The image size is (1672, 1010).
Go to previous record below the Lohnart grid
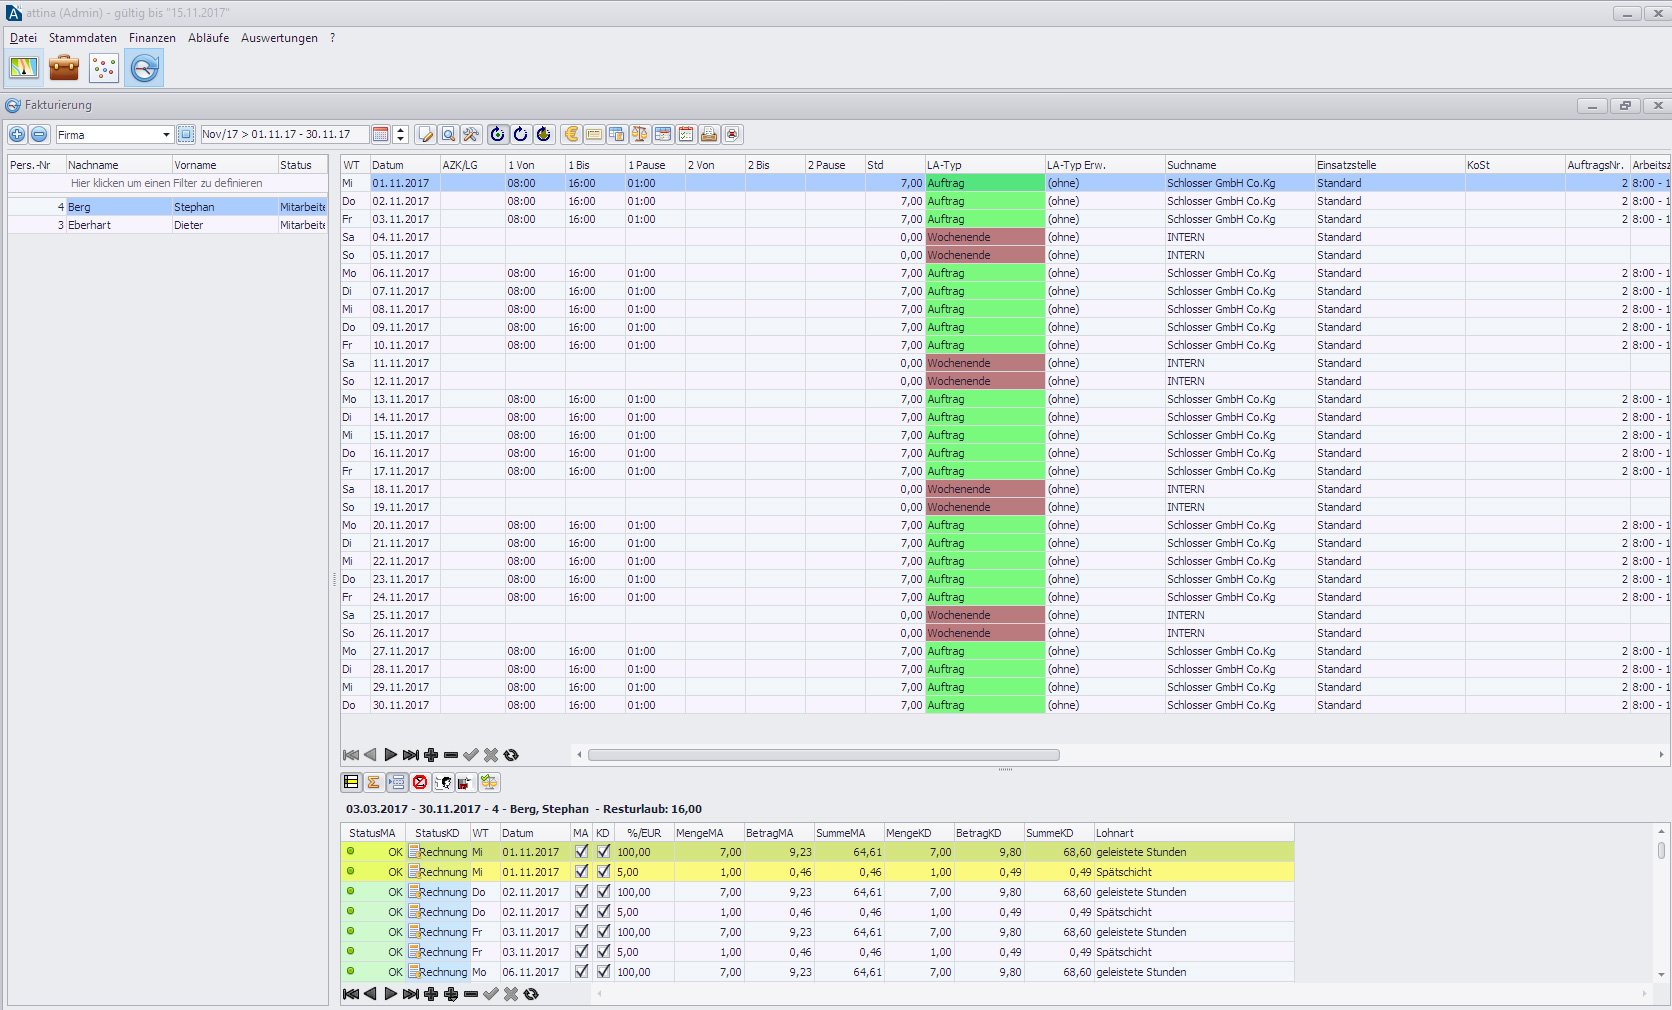coord(371,994)
